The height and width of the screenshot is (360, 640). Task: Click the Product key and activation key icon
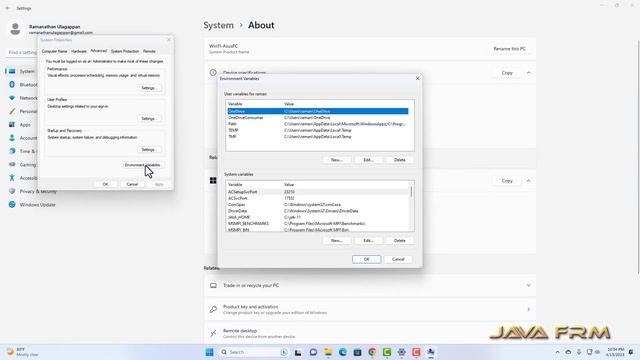click(x=213, y=309)
